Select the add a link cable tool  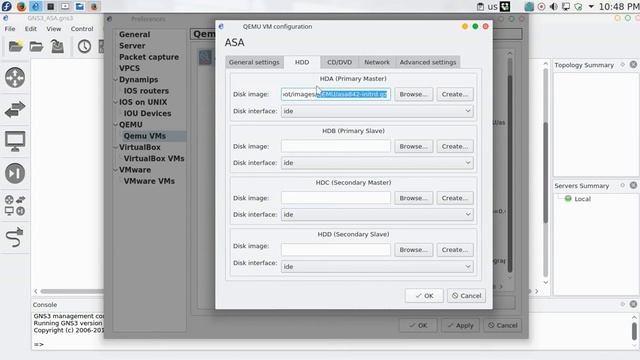tap(15, 237)
